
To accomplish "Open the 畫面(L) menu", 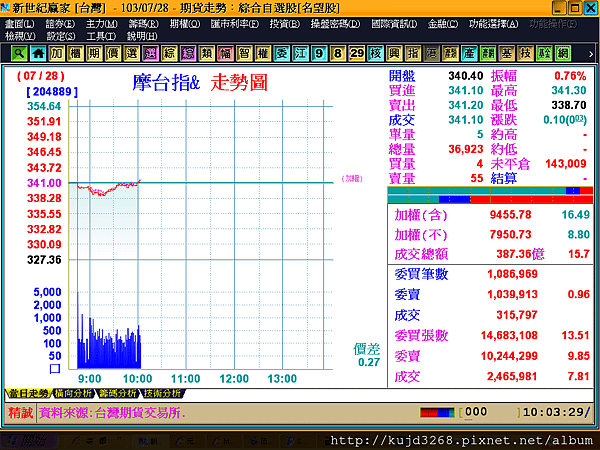I will pyautogui.click(x=20, y=24).
